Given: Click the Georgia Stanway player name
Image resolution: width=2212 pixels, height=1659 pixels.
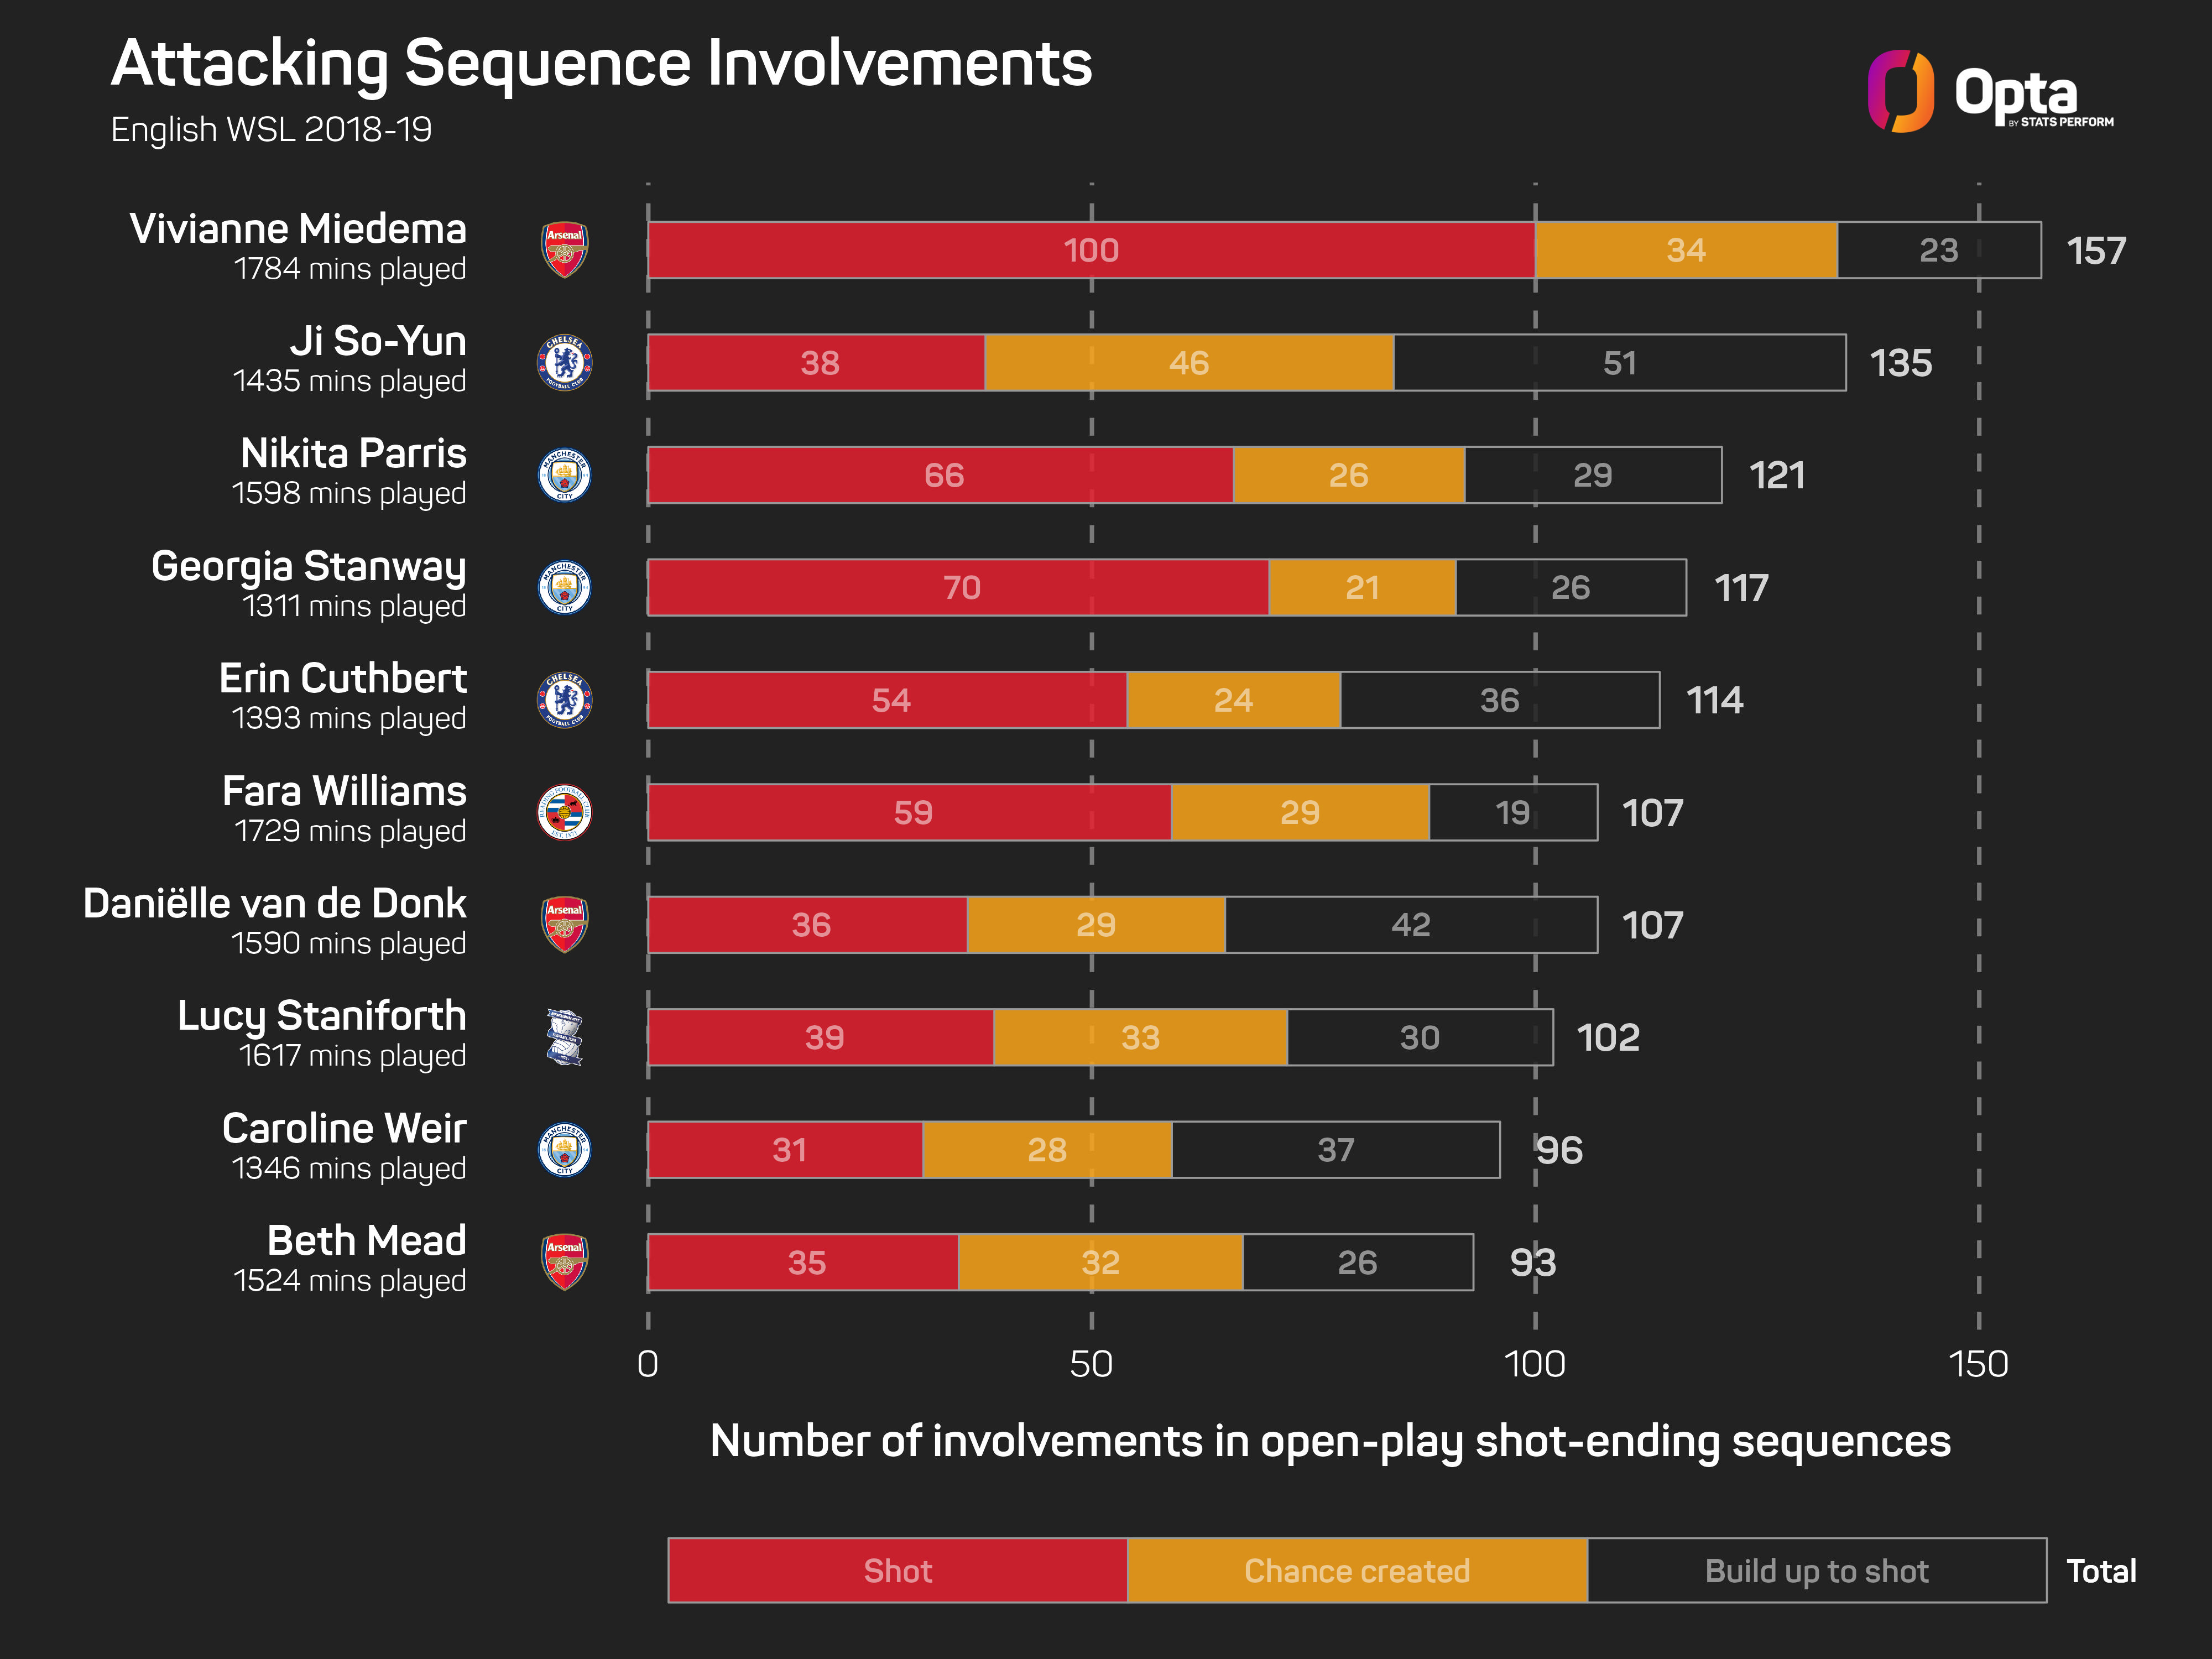Looking at the screenshot, I should [309, 567].
